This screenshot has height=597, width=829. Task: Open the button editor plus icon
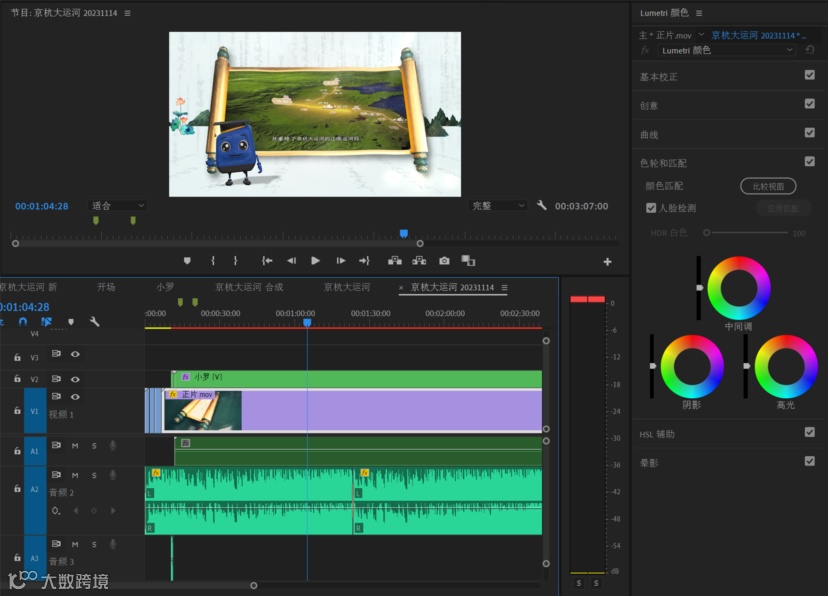pyautogui.click(x=607, y=262)
